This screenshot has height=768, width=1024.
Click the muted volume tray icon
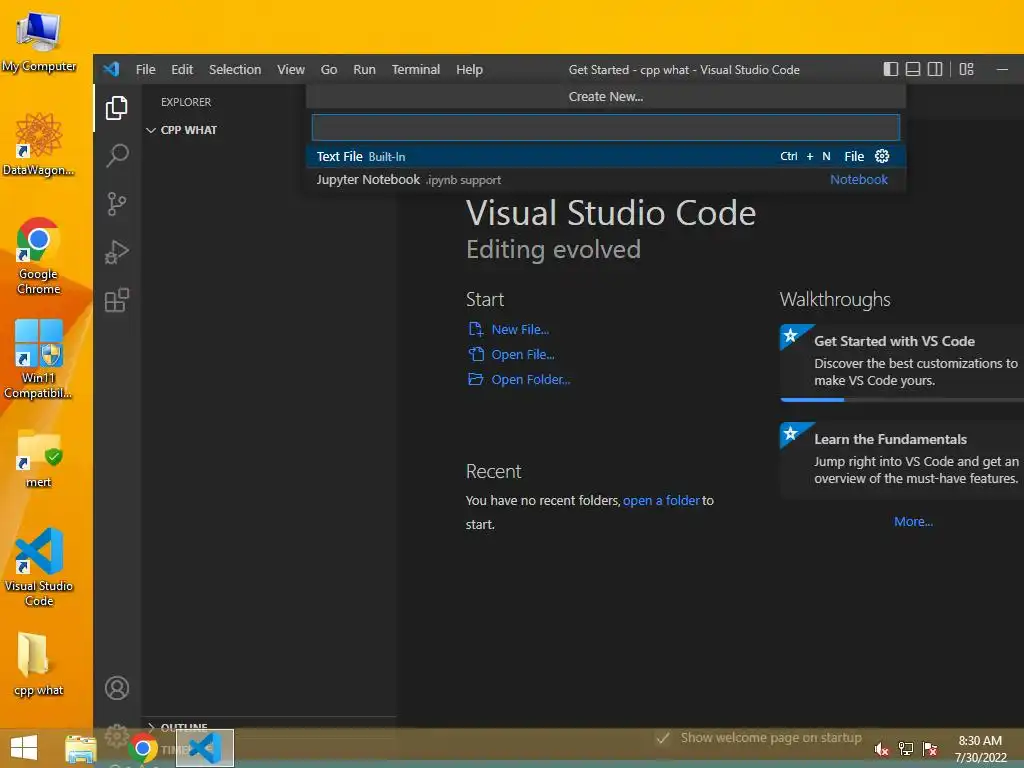(882, 749)
